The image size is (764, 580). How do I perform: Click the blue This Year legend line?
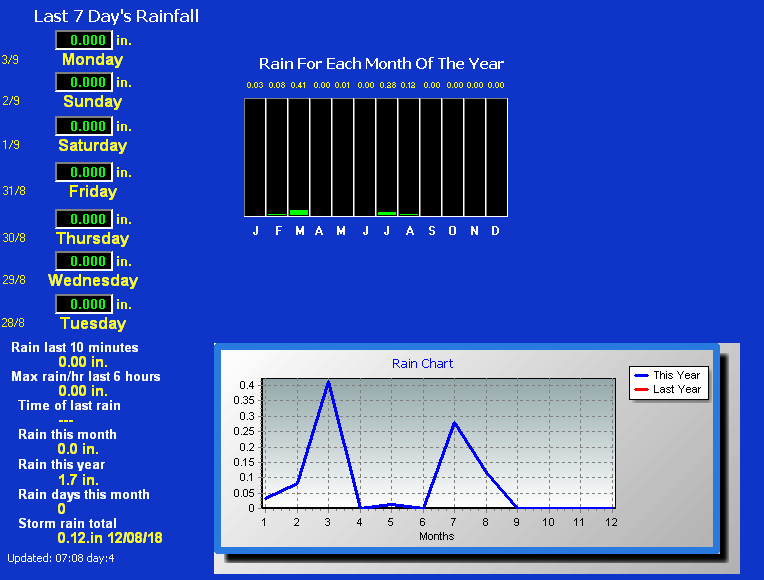pos(640,376)
